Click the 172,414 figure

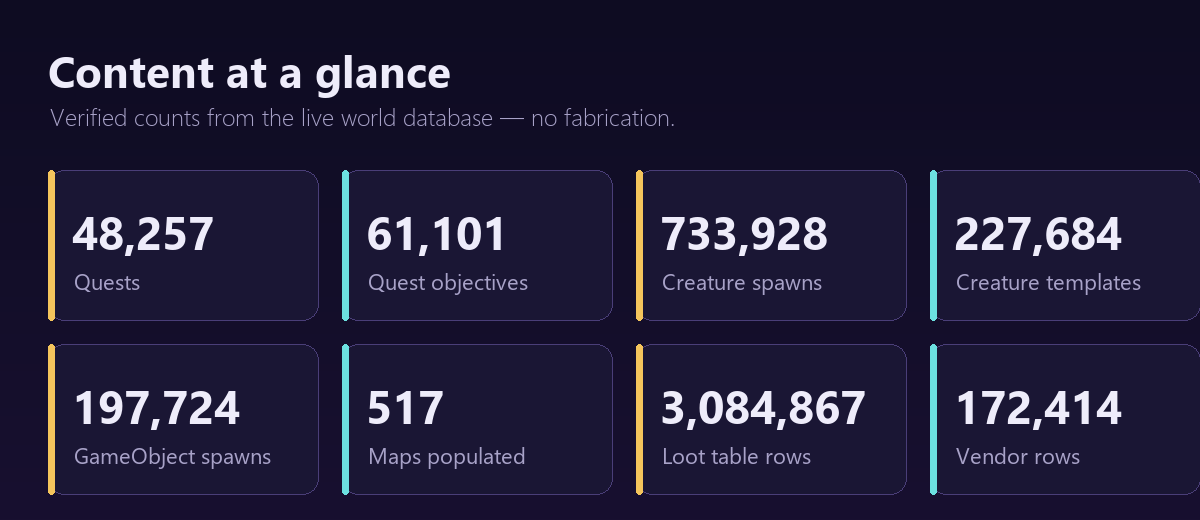(1039, 409)
